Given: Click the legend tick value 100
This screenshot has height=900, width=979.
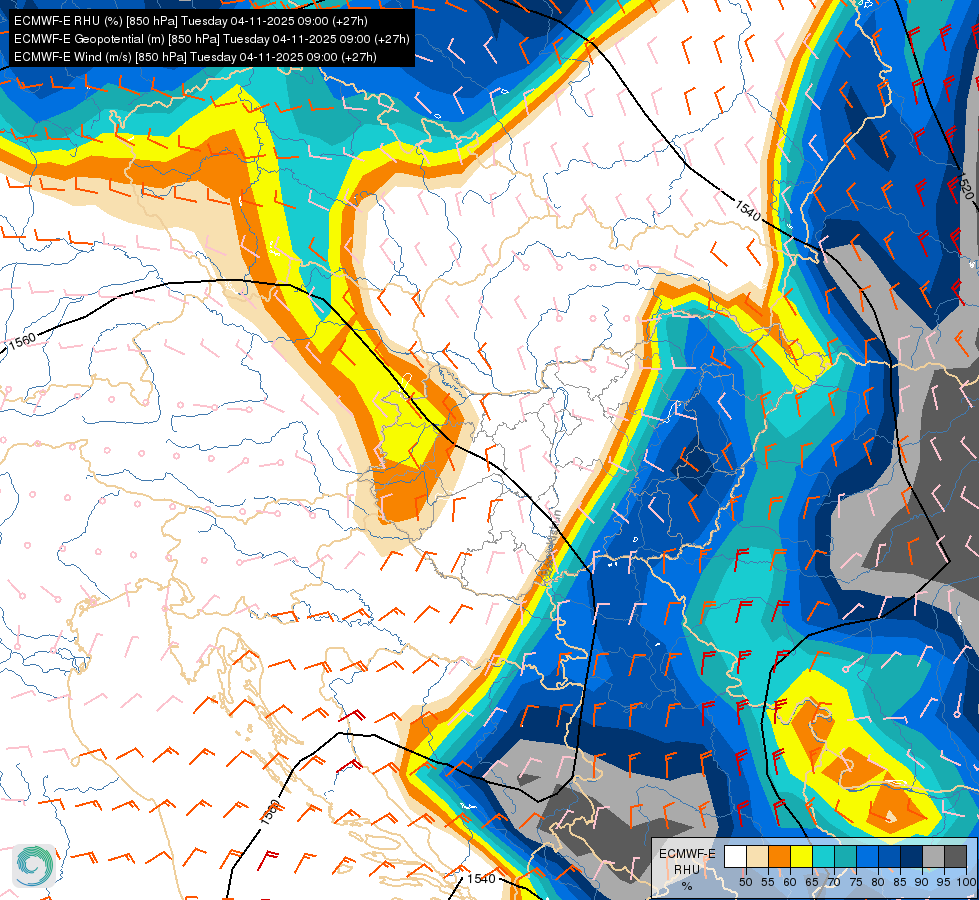Looking at the screenshot, I should click(x=966, y=882).
